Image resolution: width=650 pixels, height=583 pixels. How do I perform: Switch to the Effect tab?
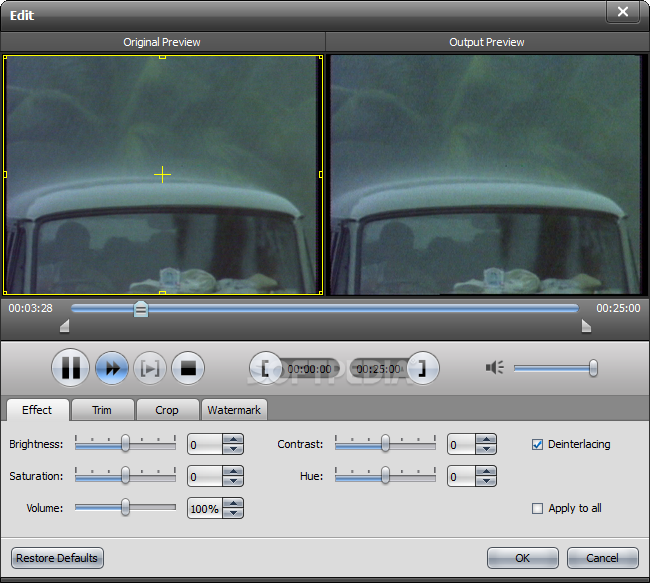pyautogui.click(x=37, y=410)
